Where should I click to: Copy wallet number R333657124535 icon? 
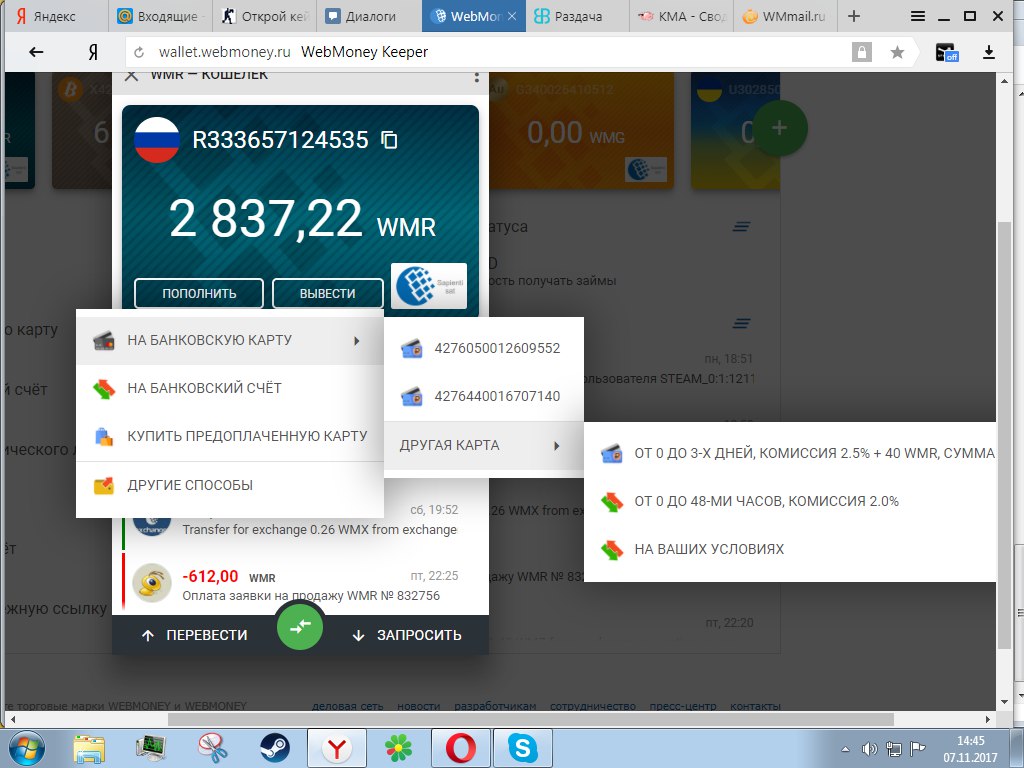(x=389, y=140)
